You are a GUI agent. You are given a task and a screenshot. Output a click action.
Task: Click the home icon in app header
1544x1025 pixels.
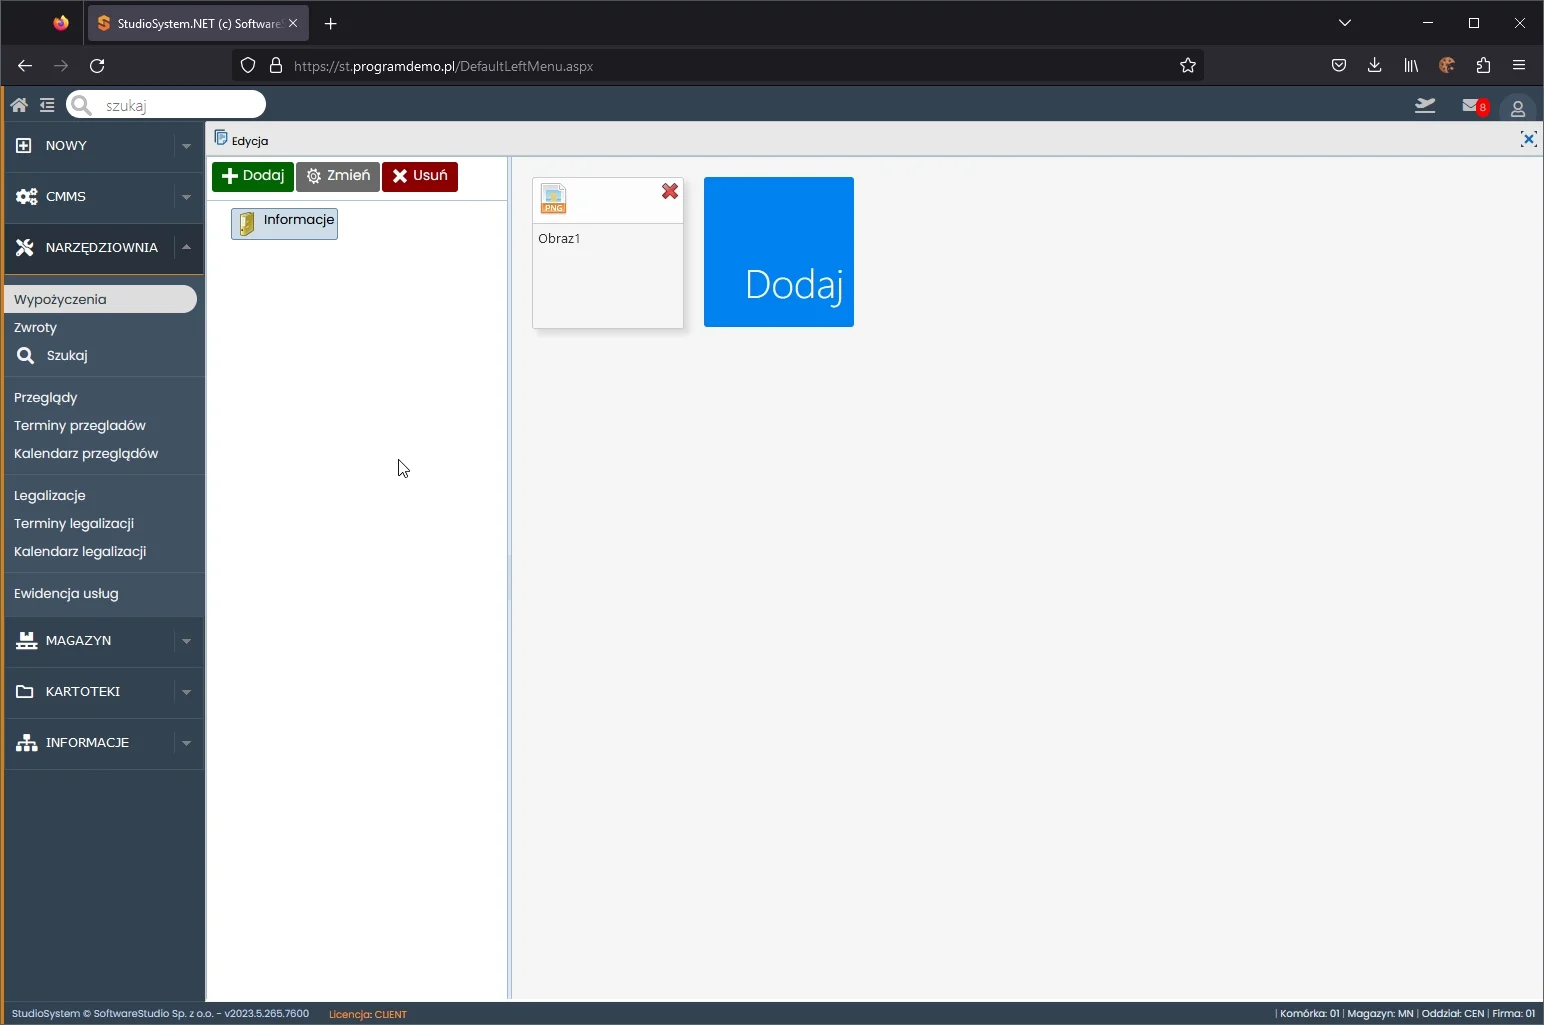coord(19,105)
